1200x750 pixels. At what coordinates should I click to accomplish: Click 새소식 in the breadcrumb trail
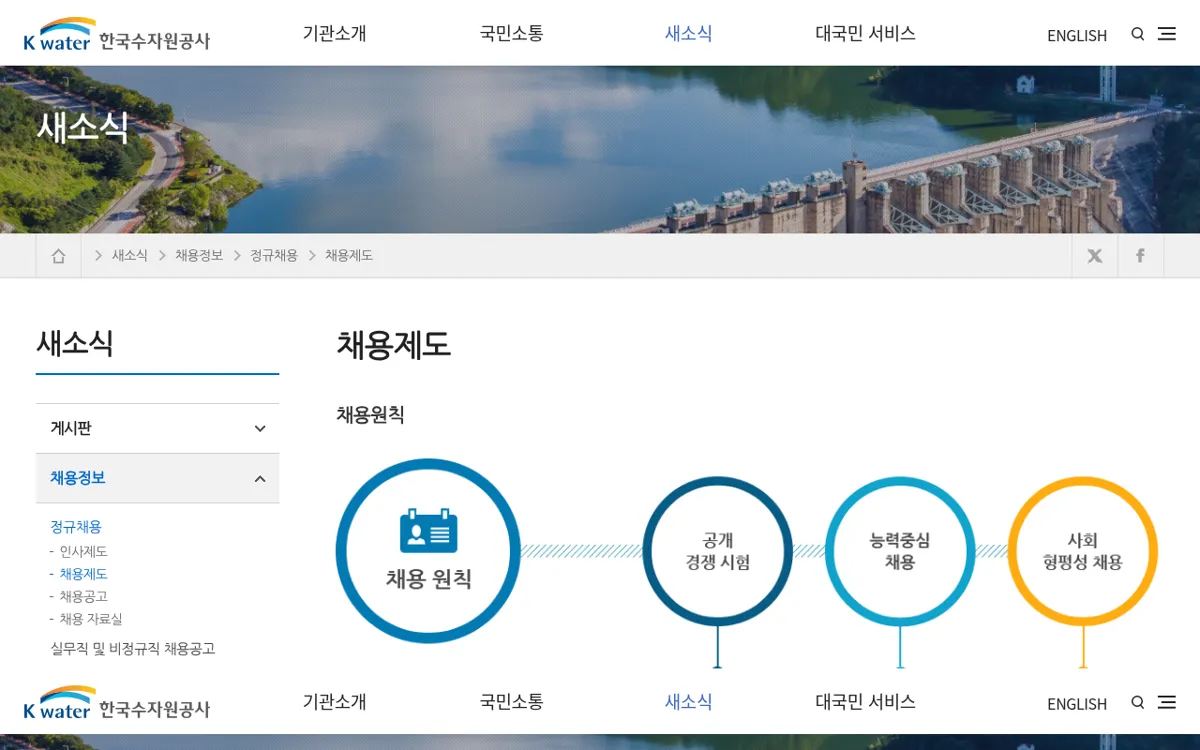(x=130, y=256)
